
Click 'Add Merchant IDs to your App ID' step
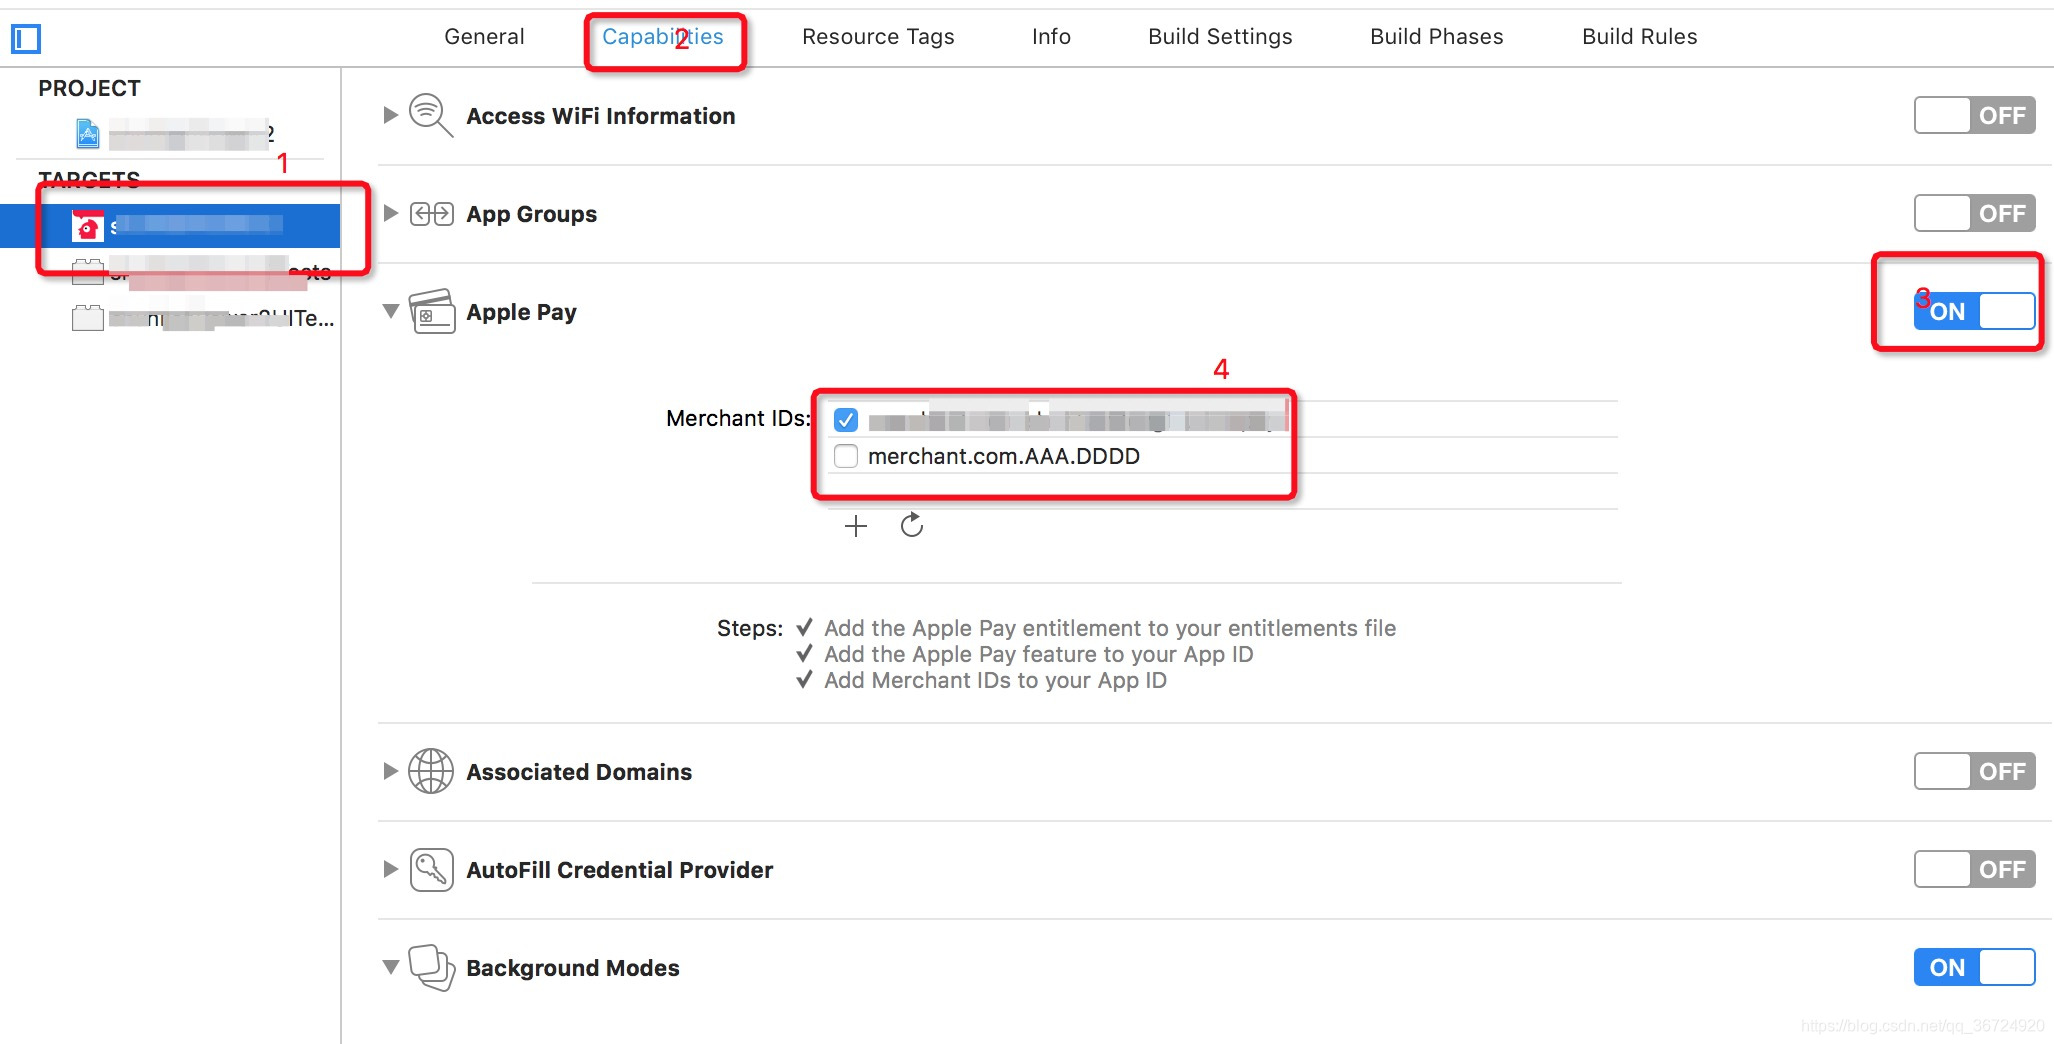(995, 680)
